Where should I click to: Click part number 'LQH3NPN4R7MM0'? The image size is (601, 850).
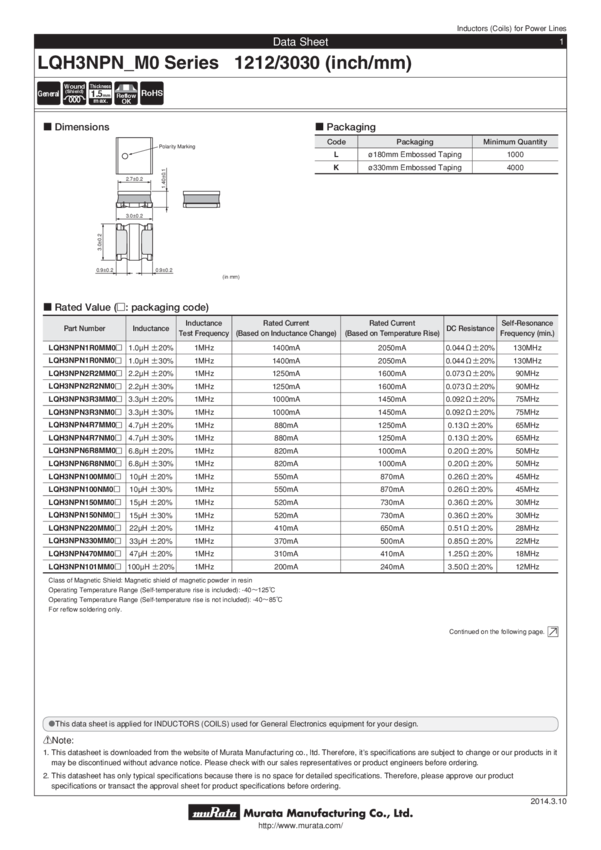[85, 425]
